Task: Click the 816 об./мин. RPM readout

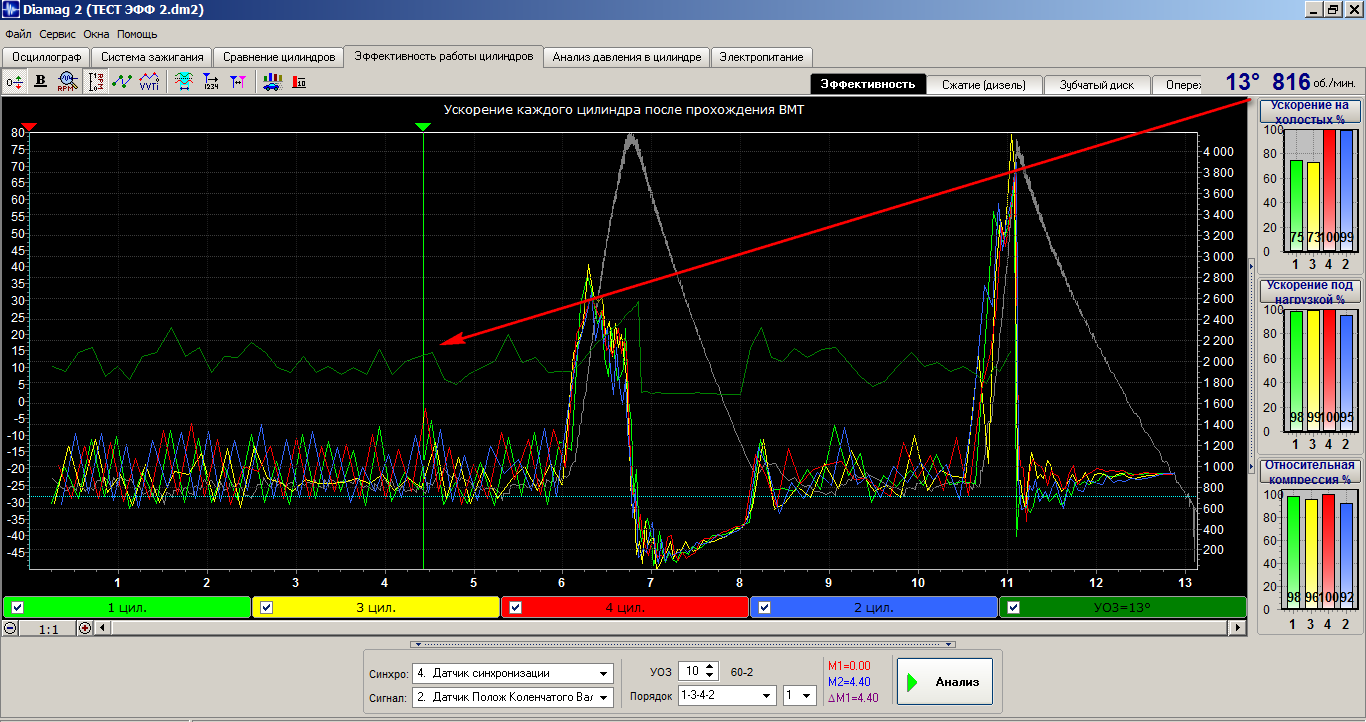Action: (x=1314, y=82)
